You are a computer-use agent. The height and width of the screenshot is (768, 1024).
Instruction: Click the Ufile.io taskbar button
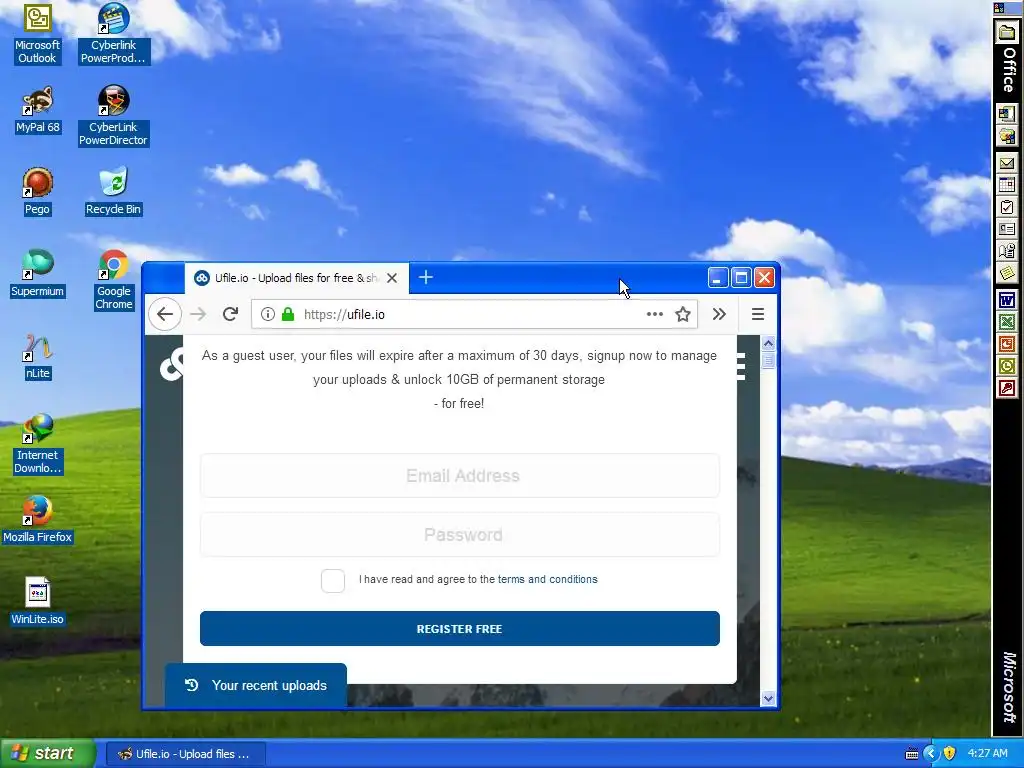(185, 754)
